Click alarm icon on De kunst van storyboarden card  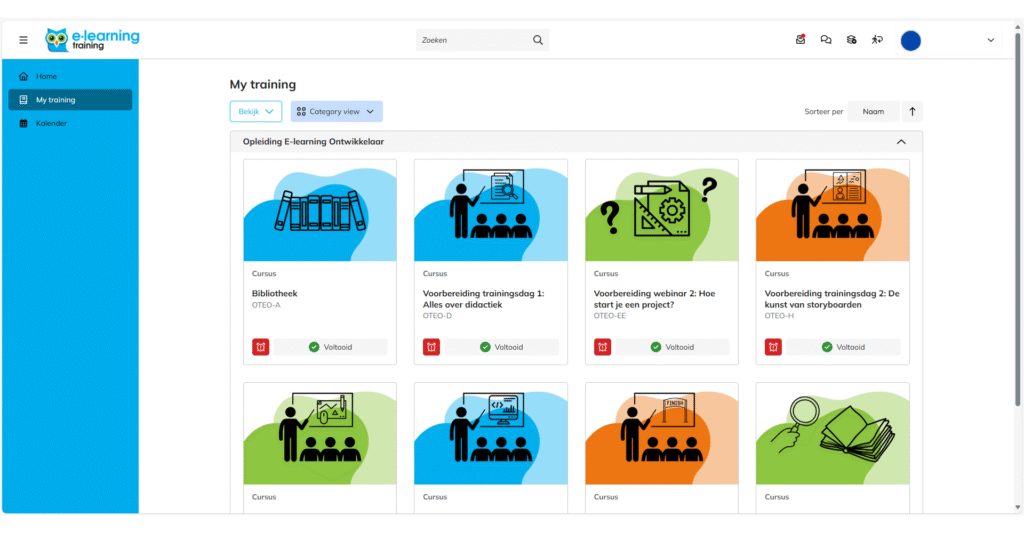click(x=774, y=347)
